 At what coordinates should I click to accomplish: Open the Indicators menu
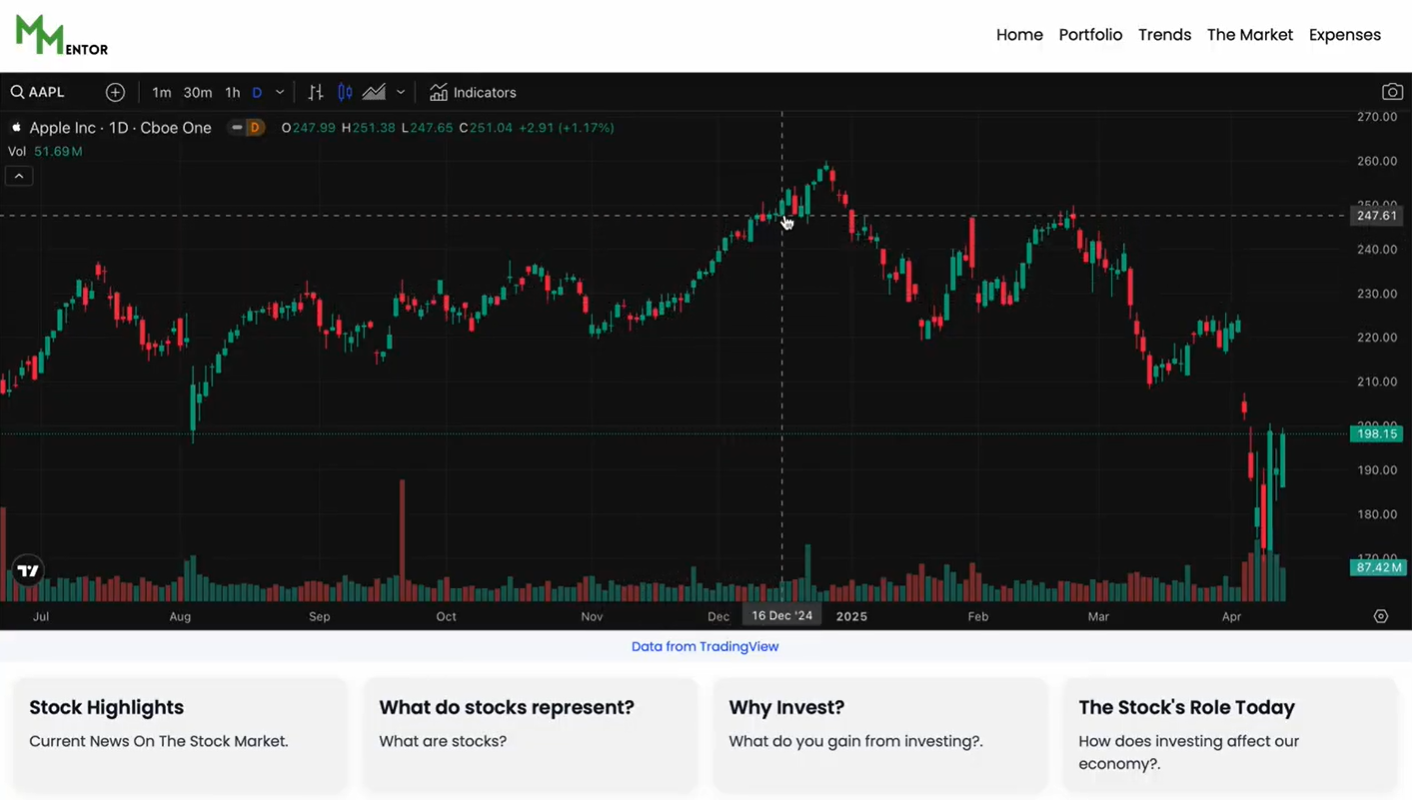(473, 92)
